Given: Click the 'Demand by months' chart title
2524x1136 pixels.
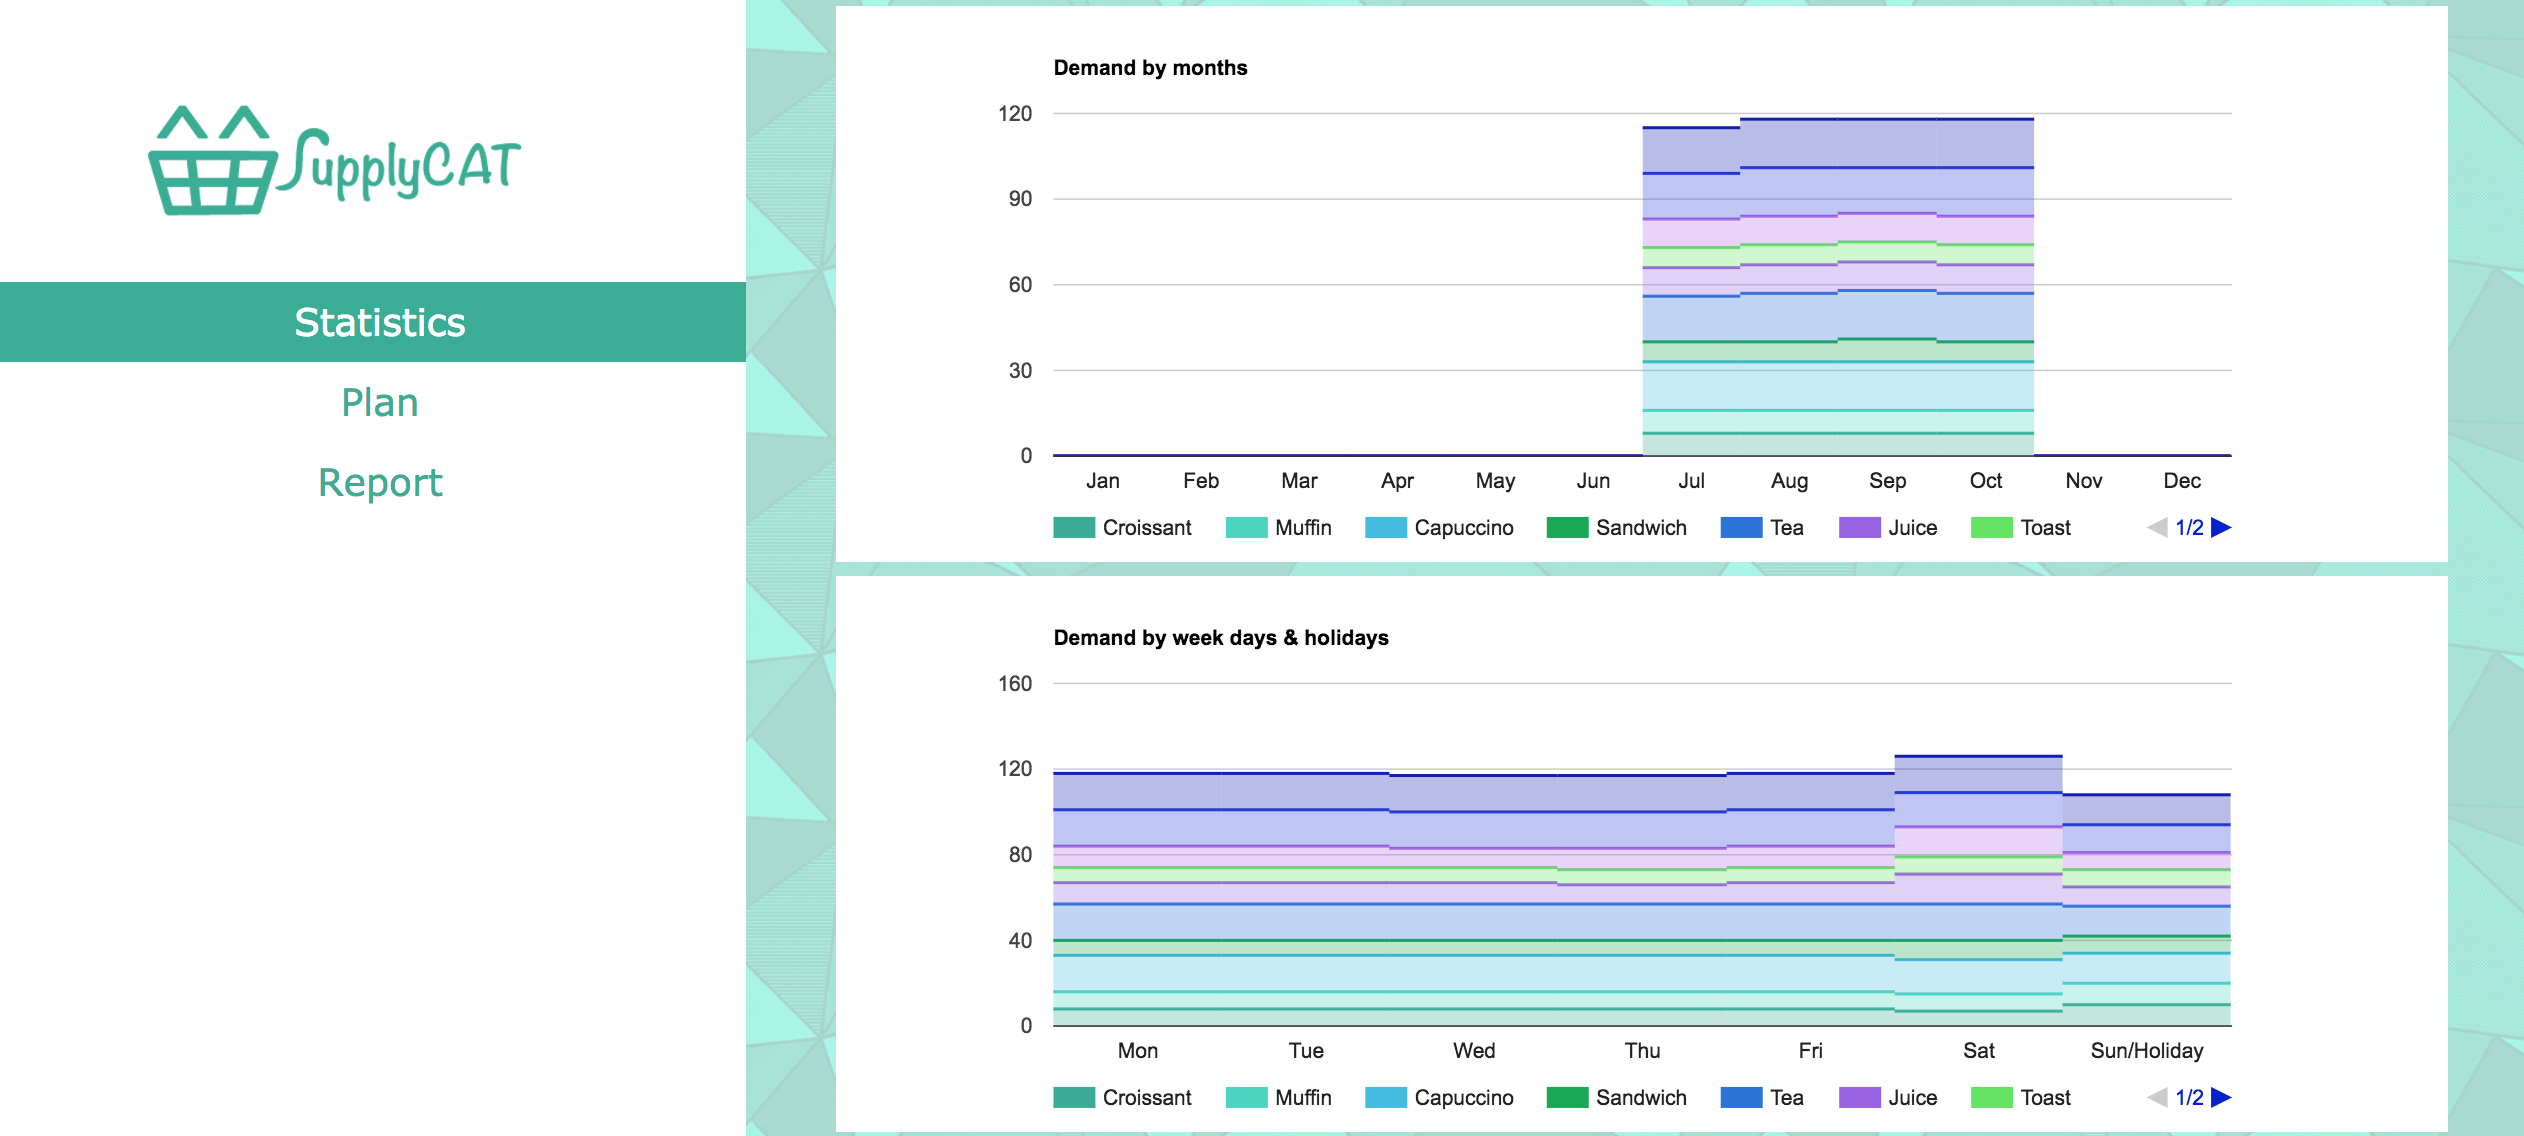Looking at the screenshot, I should (x=1150, y=68).
